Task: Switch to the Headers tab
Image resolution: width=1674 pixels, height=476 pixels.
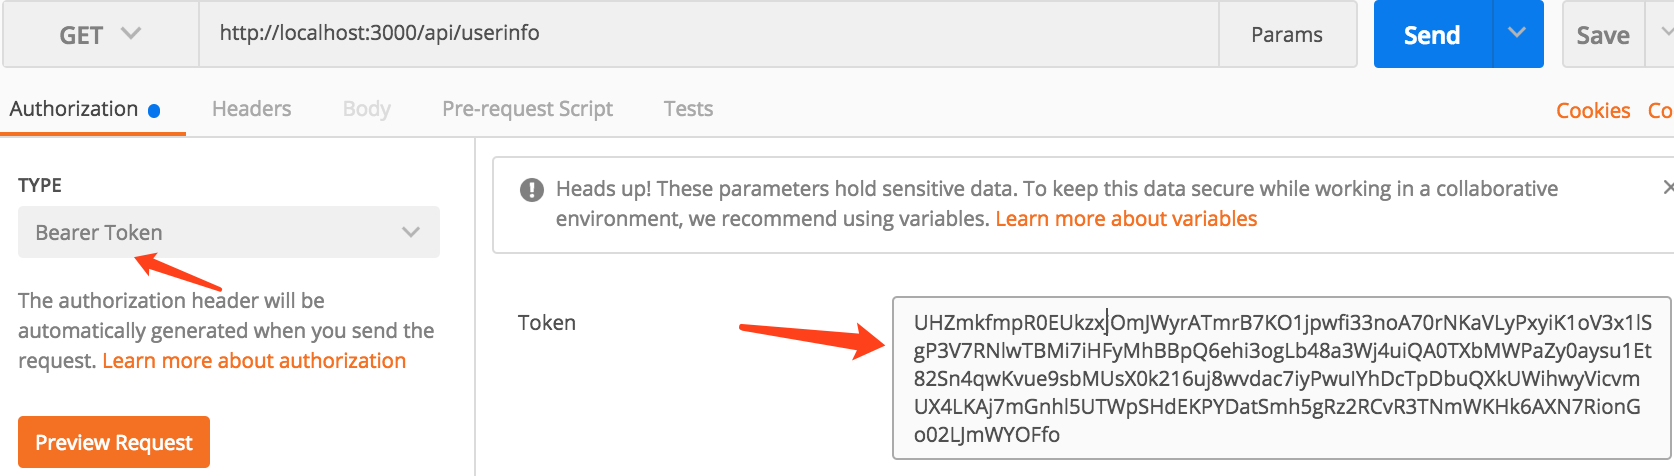Action: tap(251, 109)
